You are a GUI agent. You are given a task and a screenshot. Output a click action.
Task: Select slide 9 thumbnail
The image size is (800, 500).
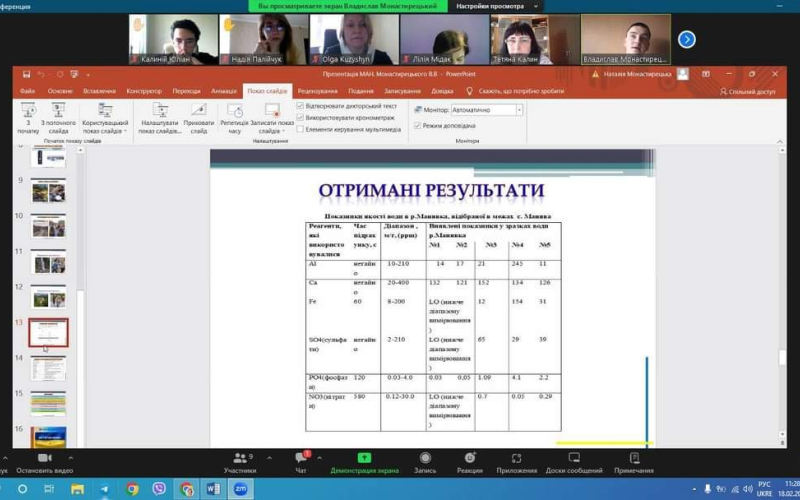click(x=48, y=190)
